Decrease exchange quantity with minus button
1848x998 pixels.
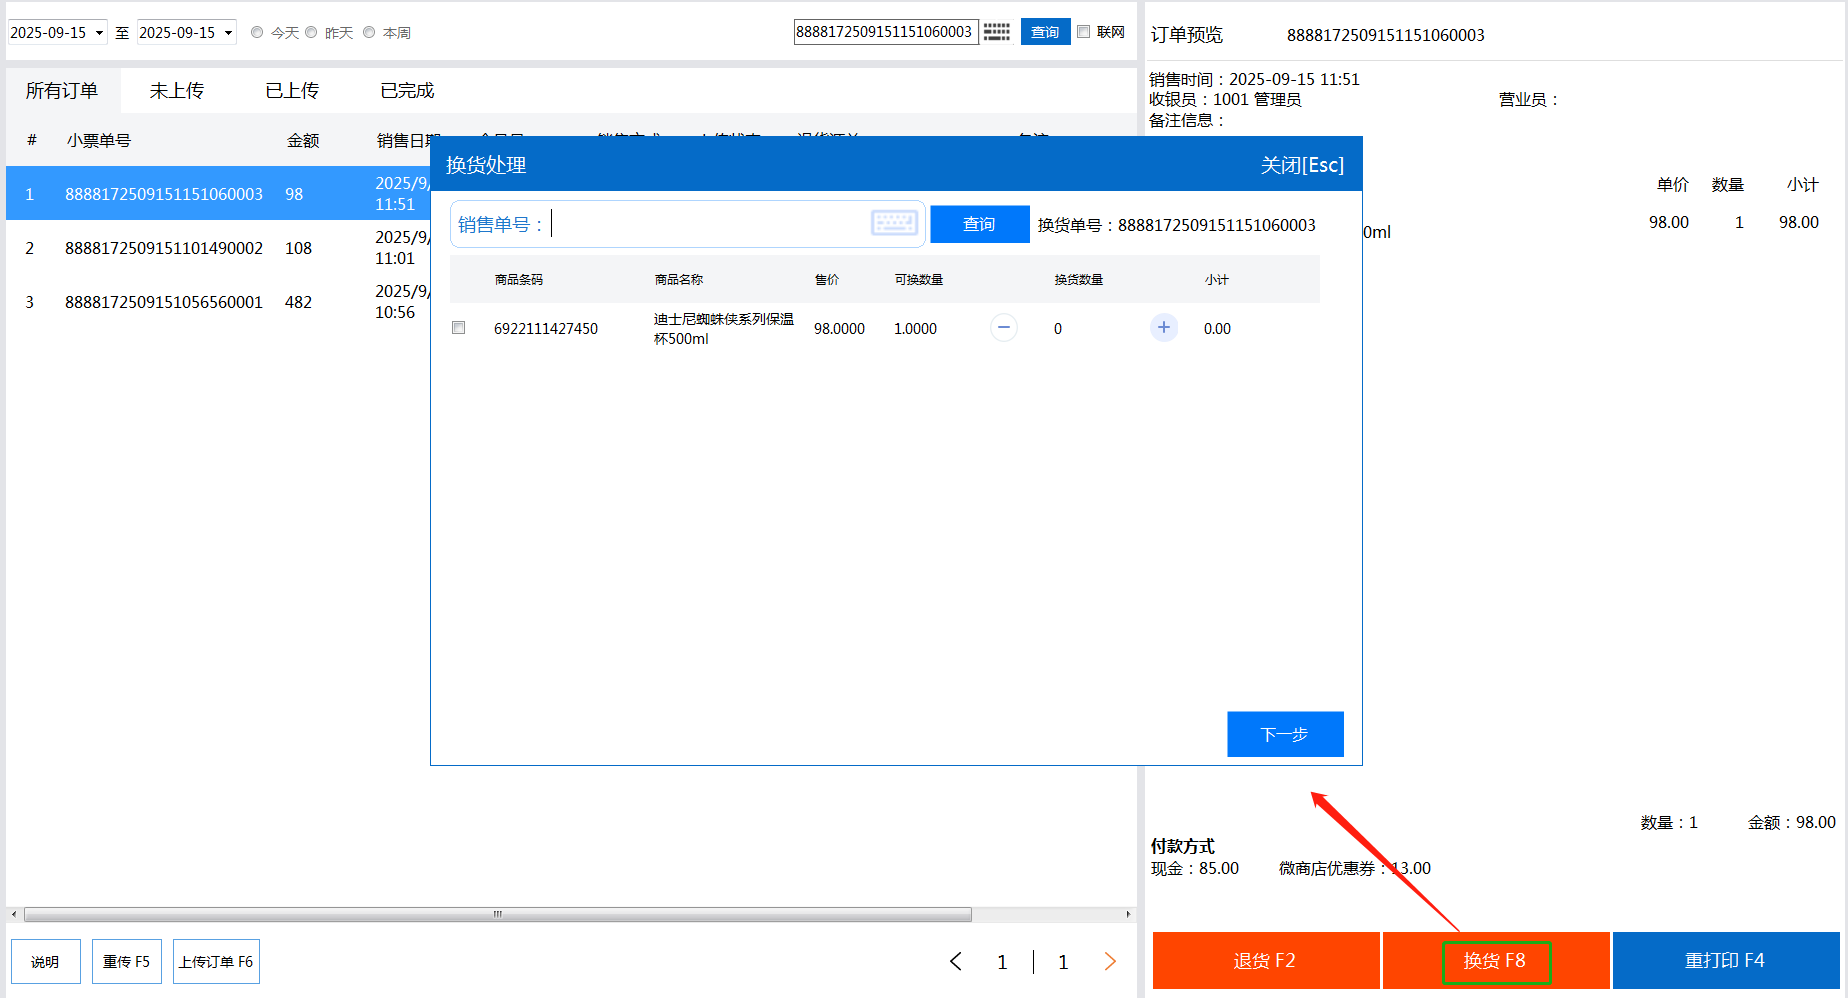click(x=1003, y=328)
